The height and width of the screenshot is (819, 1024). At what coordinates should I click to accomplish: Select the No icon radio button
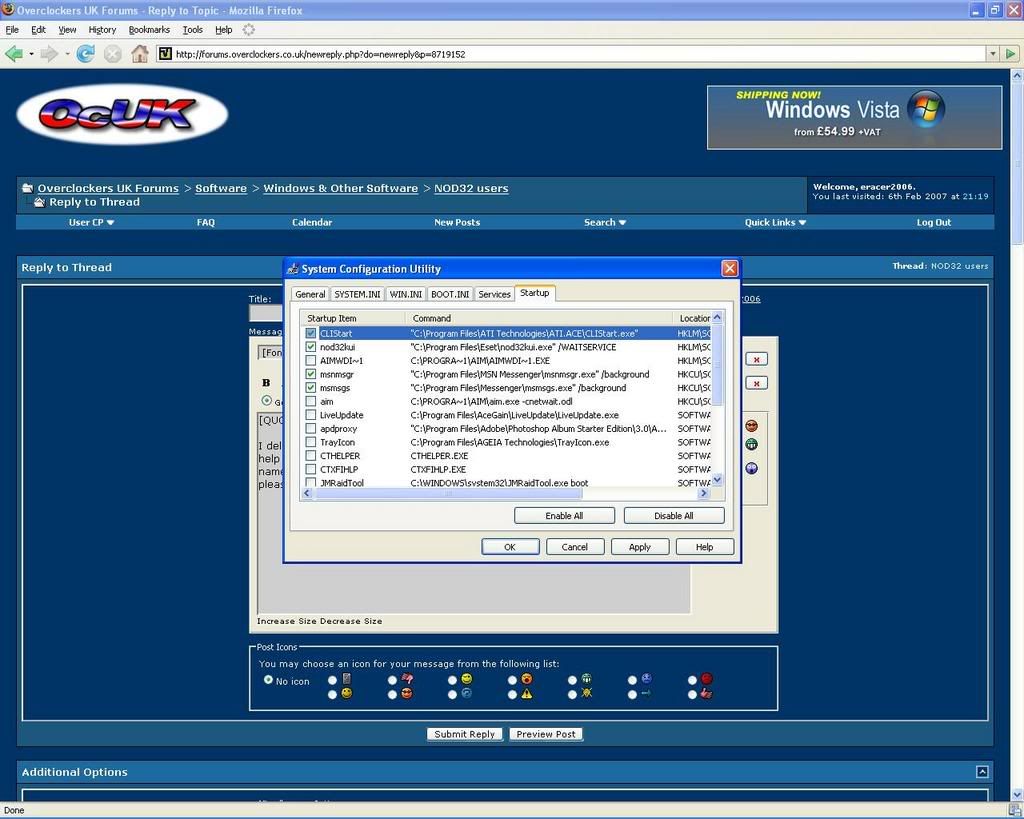[268, 680]
